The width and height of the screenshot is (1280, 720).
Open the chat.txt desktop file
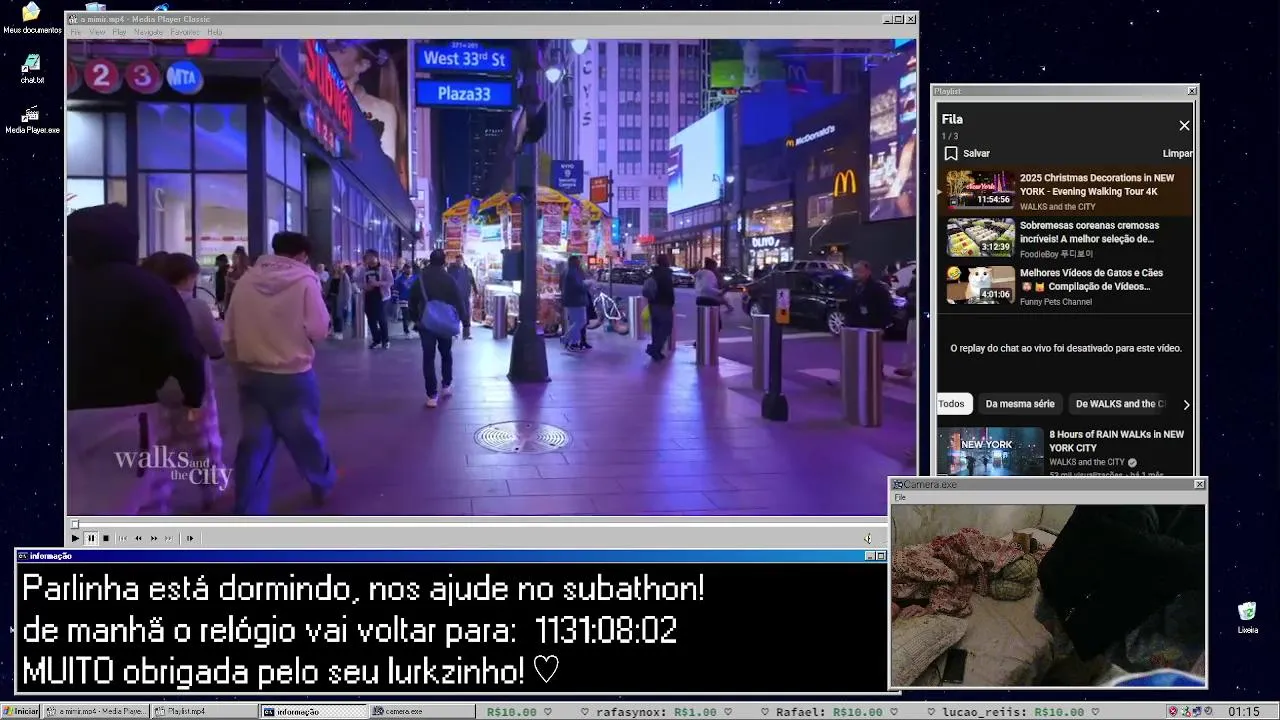pyautogui.click(x=32, y=69)
